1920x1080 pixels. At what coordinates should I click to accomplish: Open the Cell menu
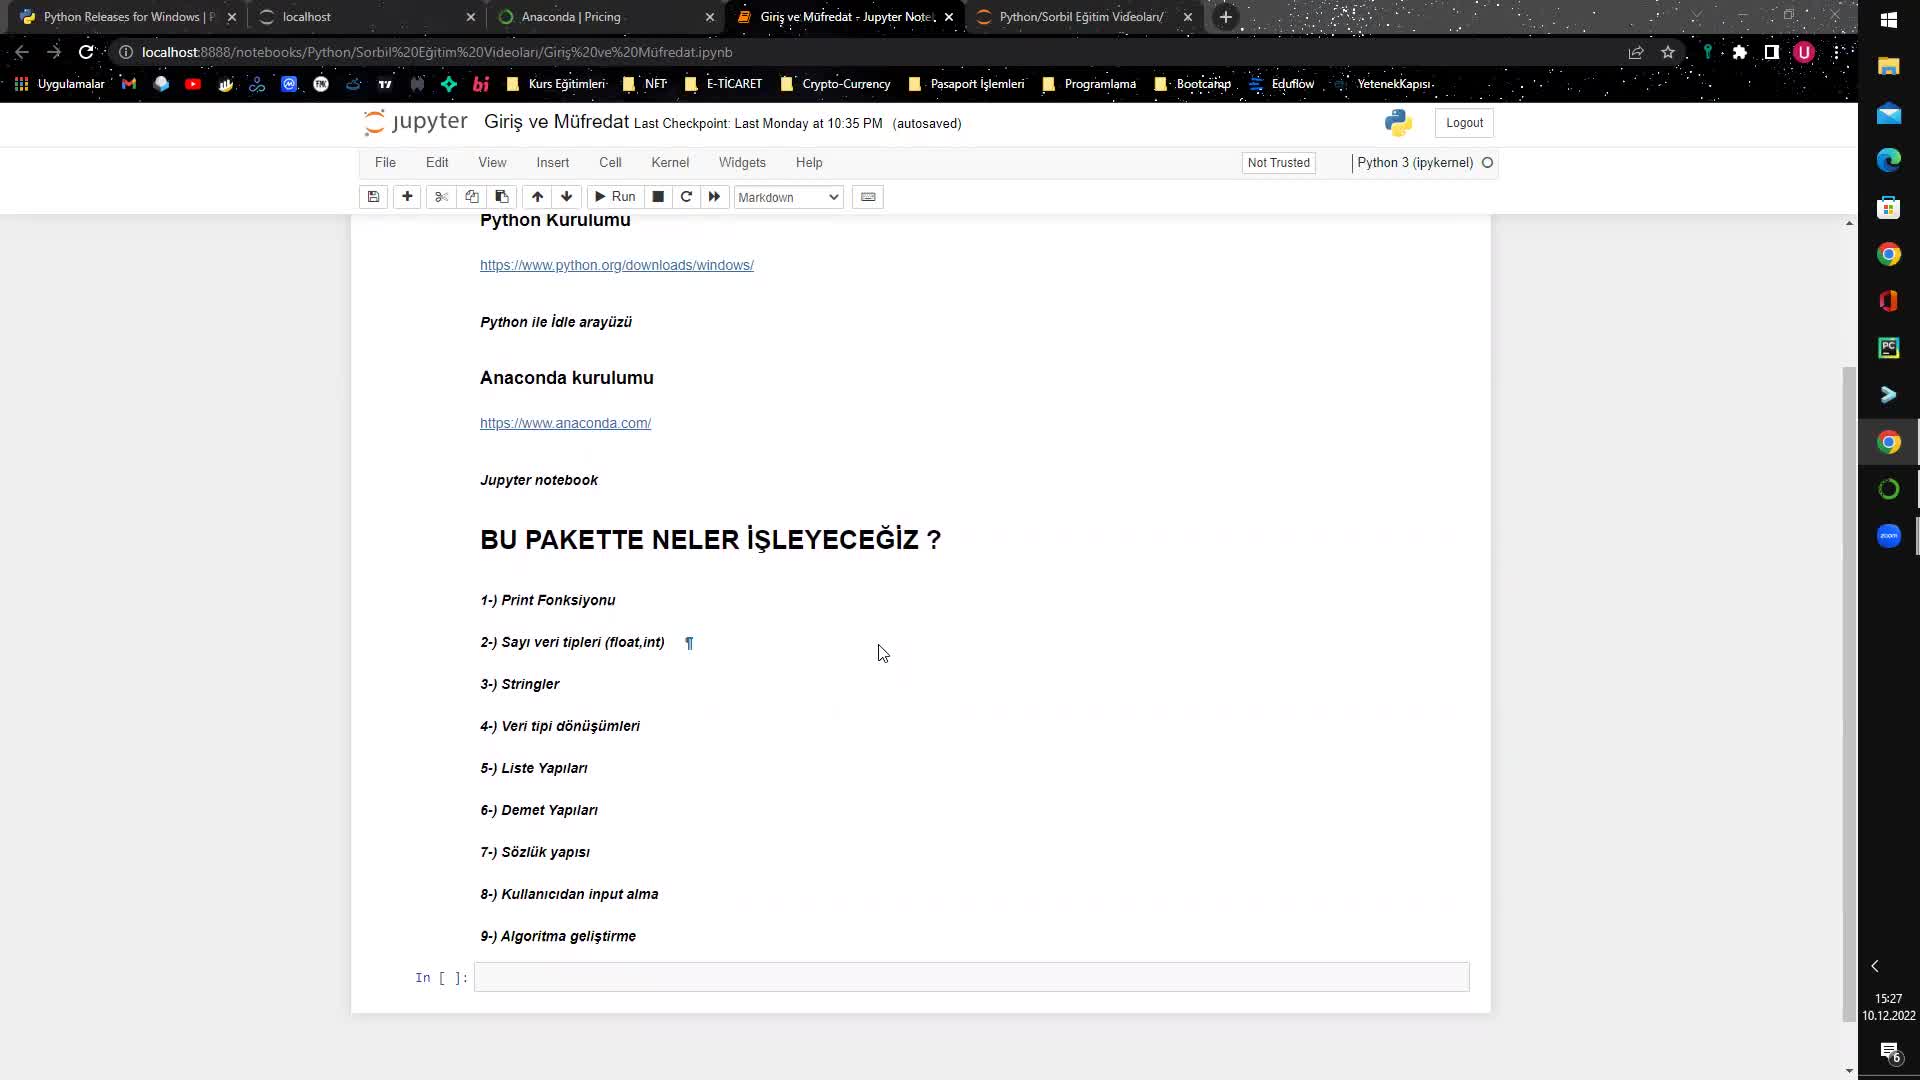[609, 161]
